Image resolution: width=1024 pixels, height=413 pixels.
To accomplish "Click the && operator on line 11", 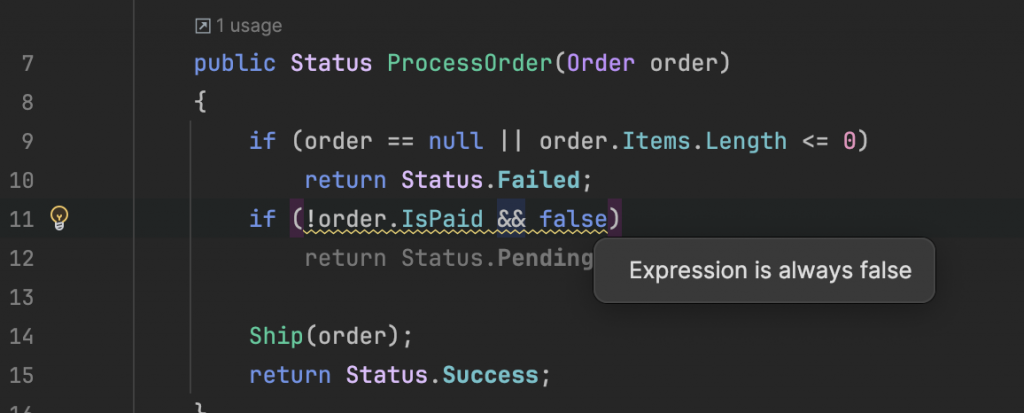I will tap(511, 219).
